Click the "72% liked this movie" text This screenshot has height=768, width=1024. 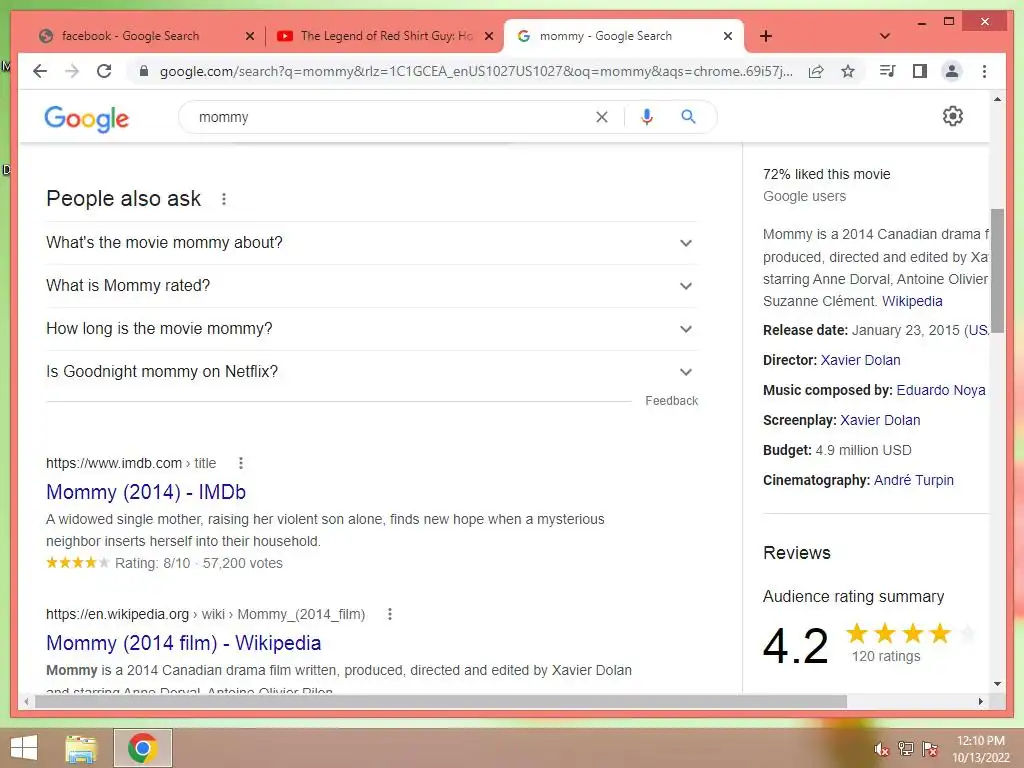(826, 174)
